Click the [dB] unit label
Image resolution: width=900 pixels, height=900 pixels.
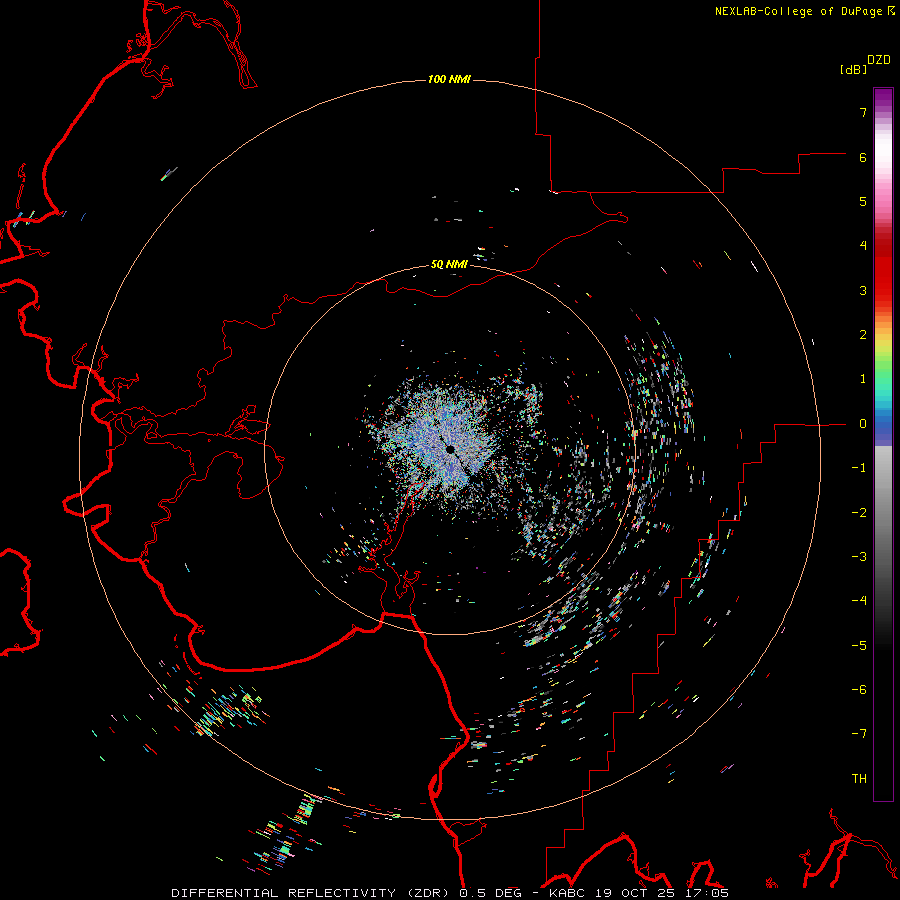[x=853, y=69]
